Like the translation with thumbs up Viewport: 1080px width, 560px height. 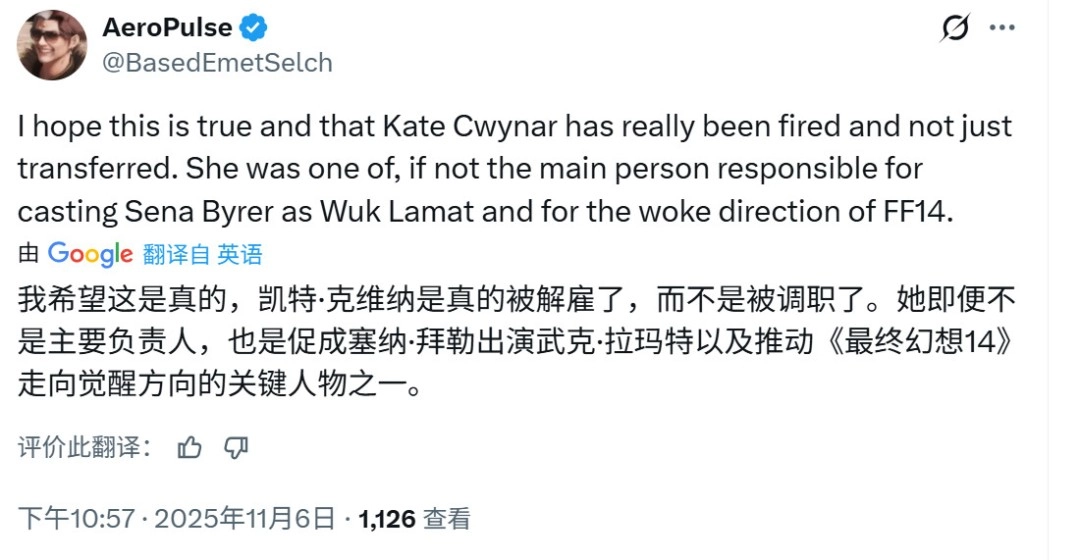189,447
